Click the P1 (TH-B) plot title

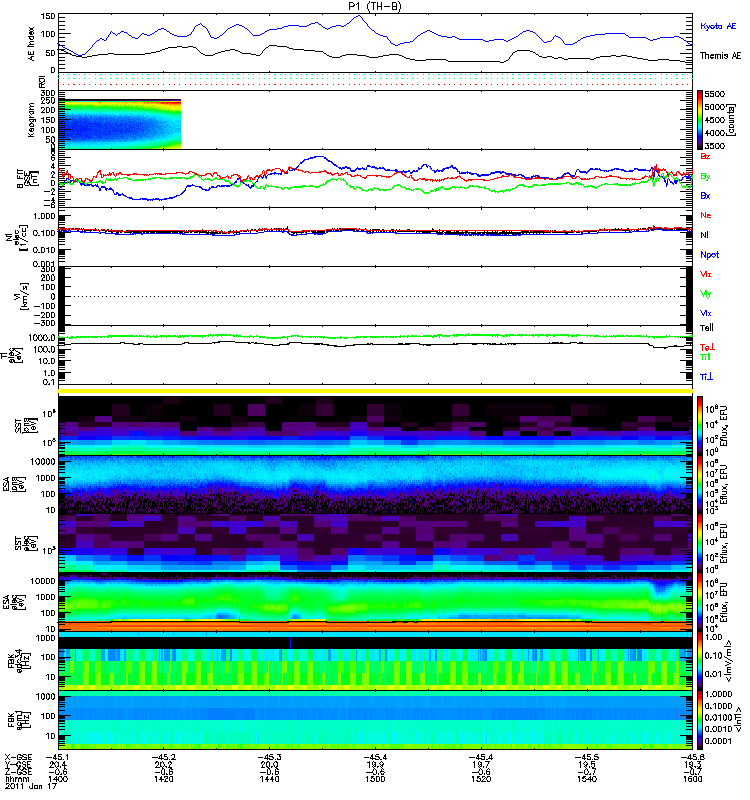tap(375, 6)
